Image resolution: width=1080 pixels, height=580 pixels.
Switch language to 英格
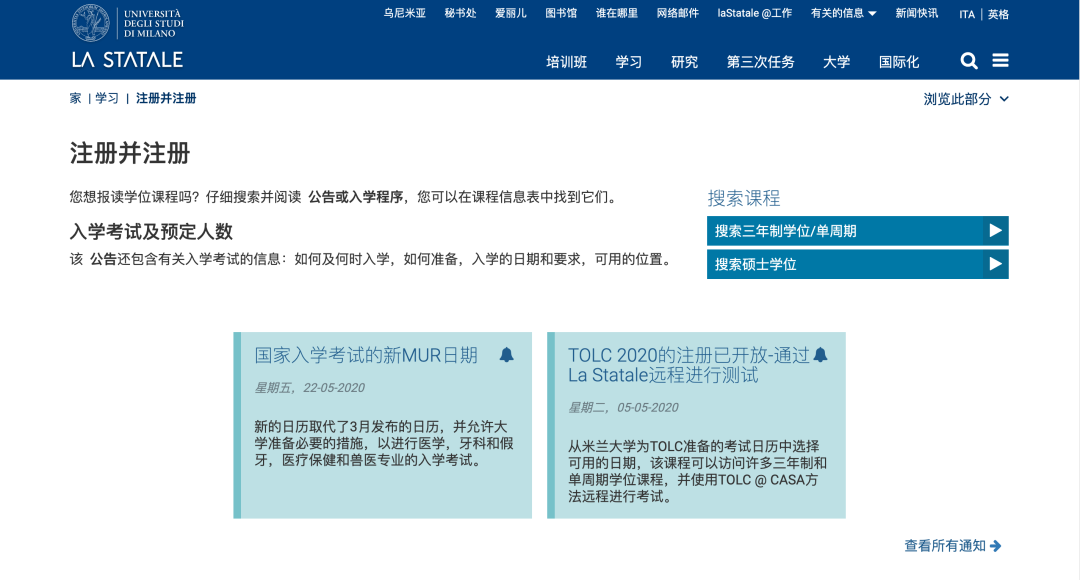pyautogui.click(x=998, y=14)
